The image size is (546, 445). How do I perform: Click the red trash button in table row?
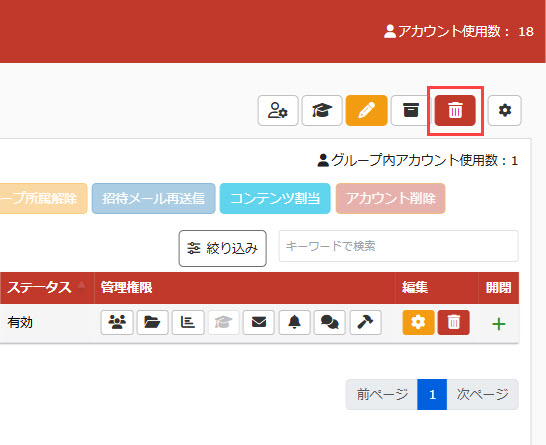(x=453, y=322)
